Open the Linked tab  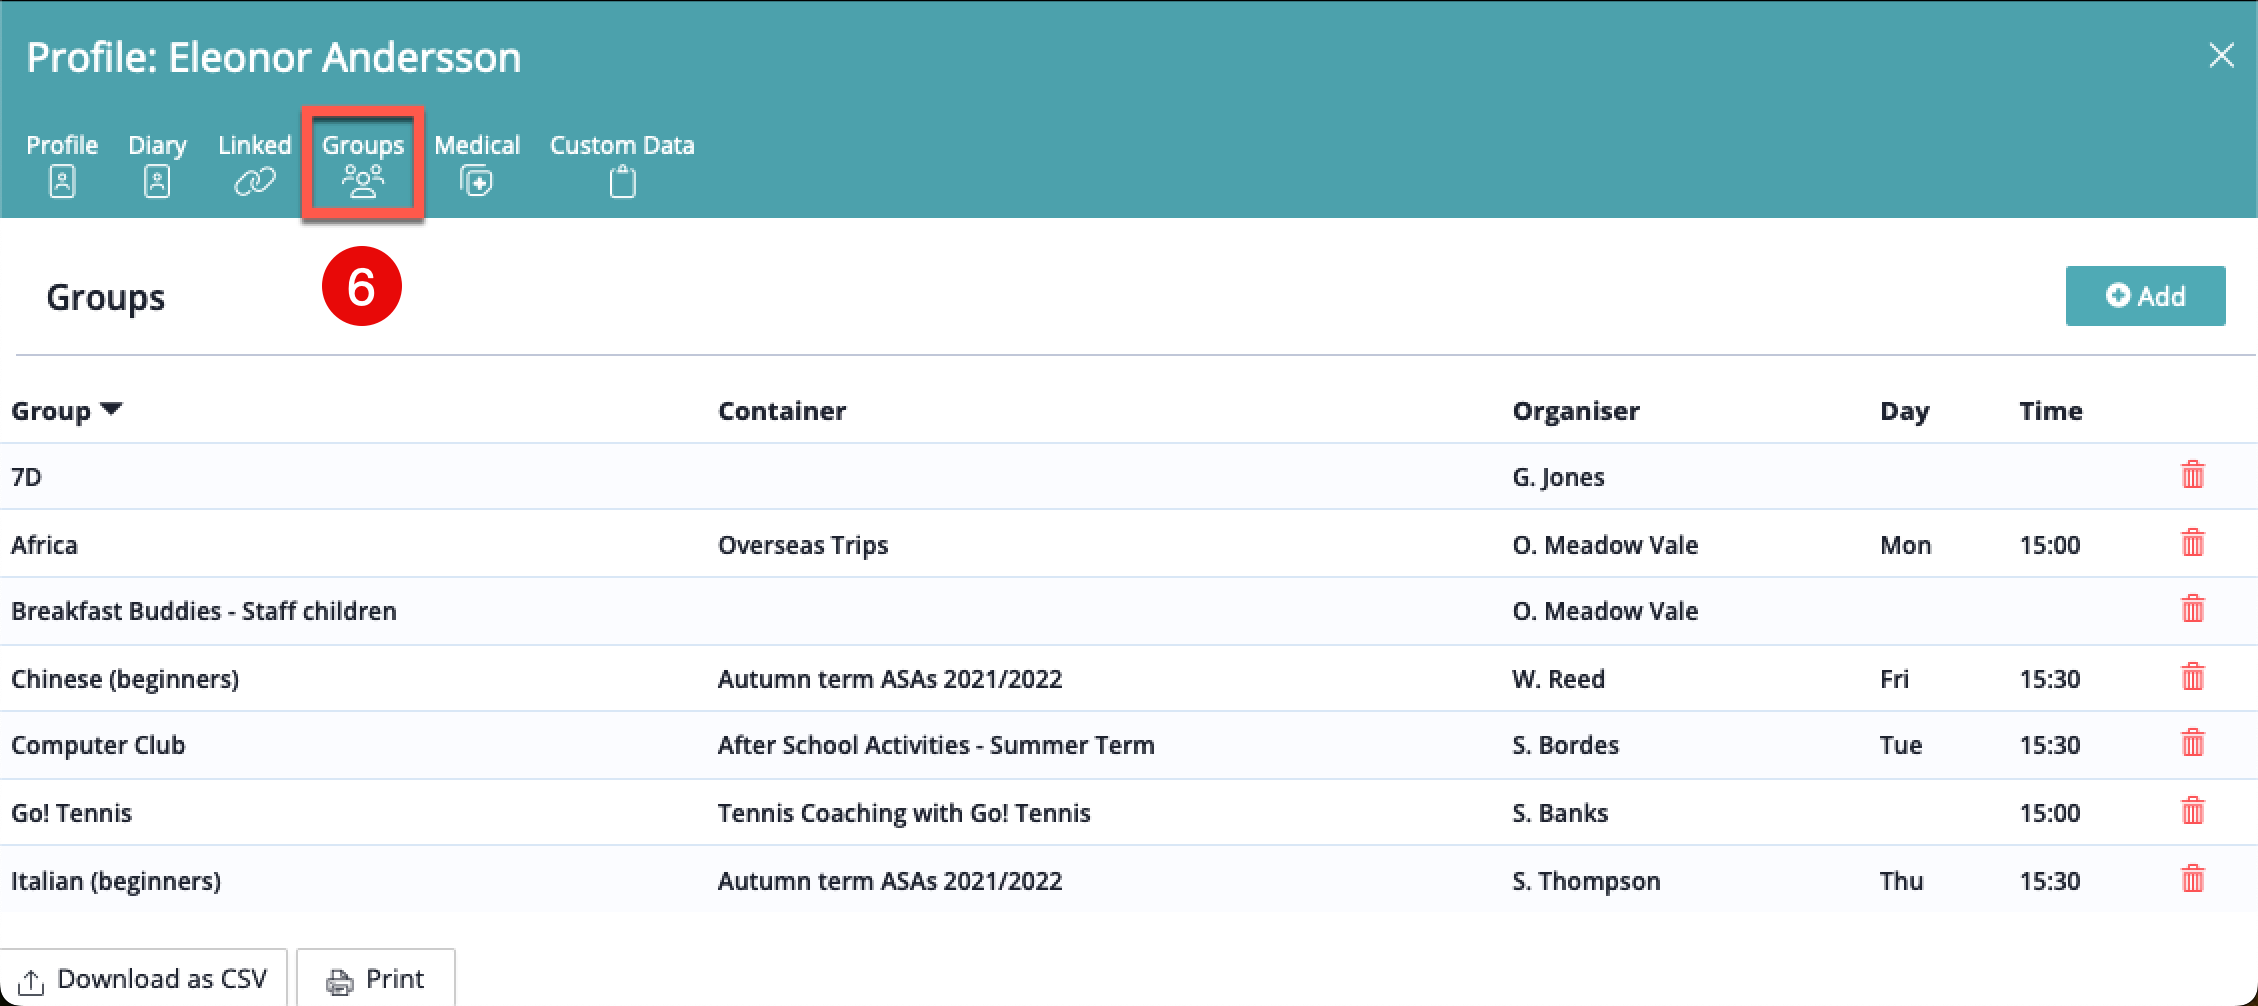click(254, 164)
